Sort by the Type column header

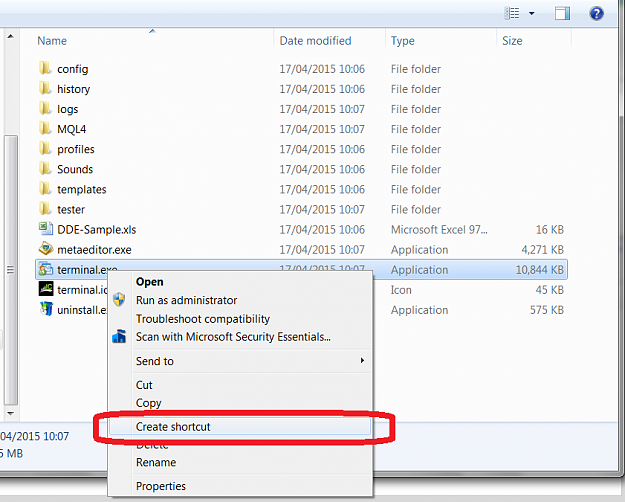pos(403,41)
